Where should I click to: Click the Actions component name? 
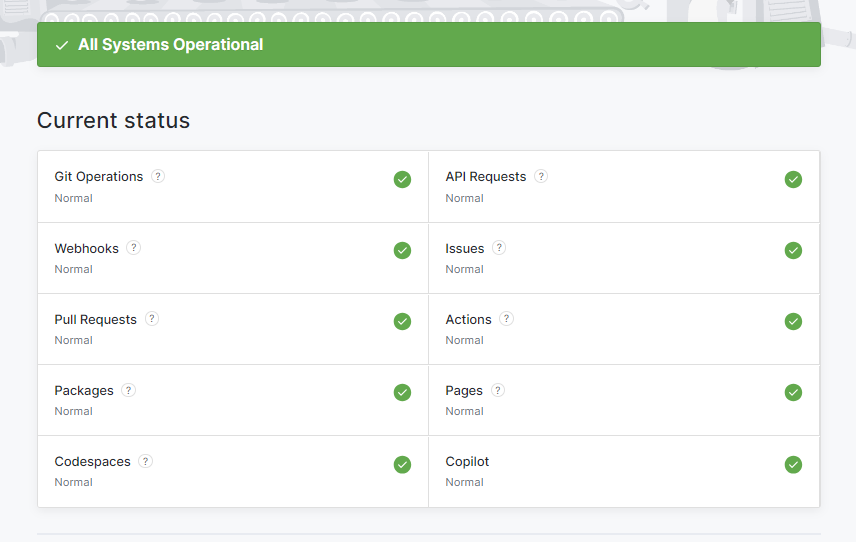[x=468, y=319]
